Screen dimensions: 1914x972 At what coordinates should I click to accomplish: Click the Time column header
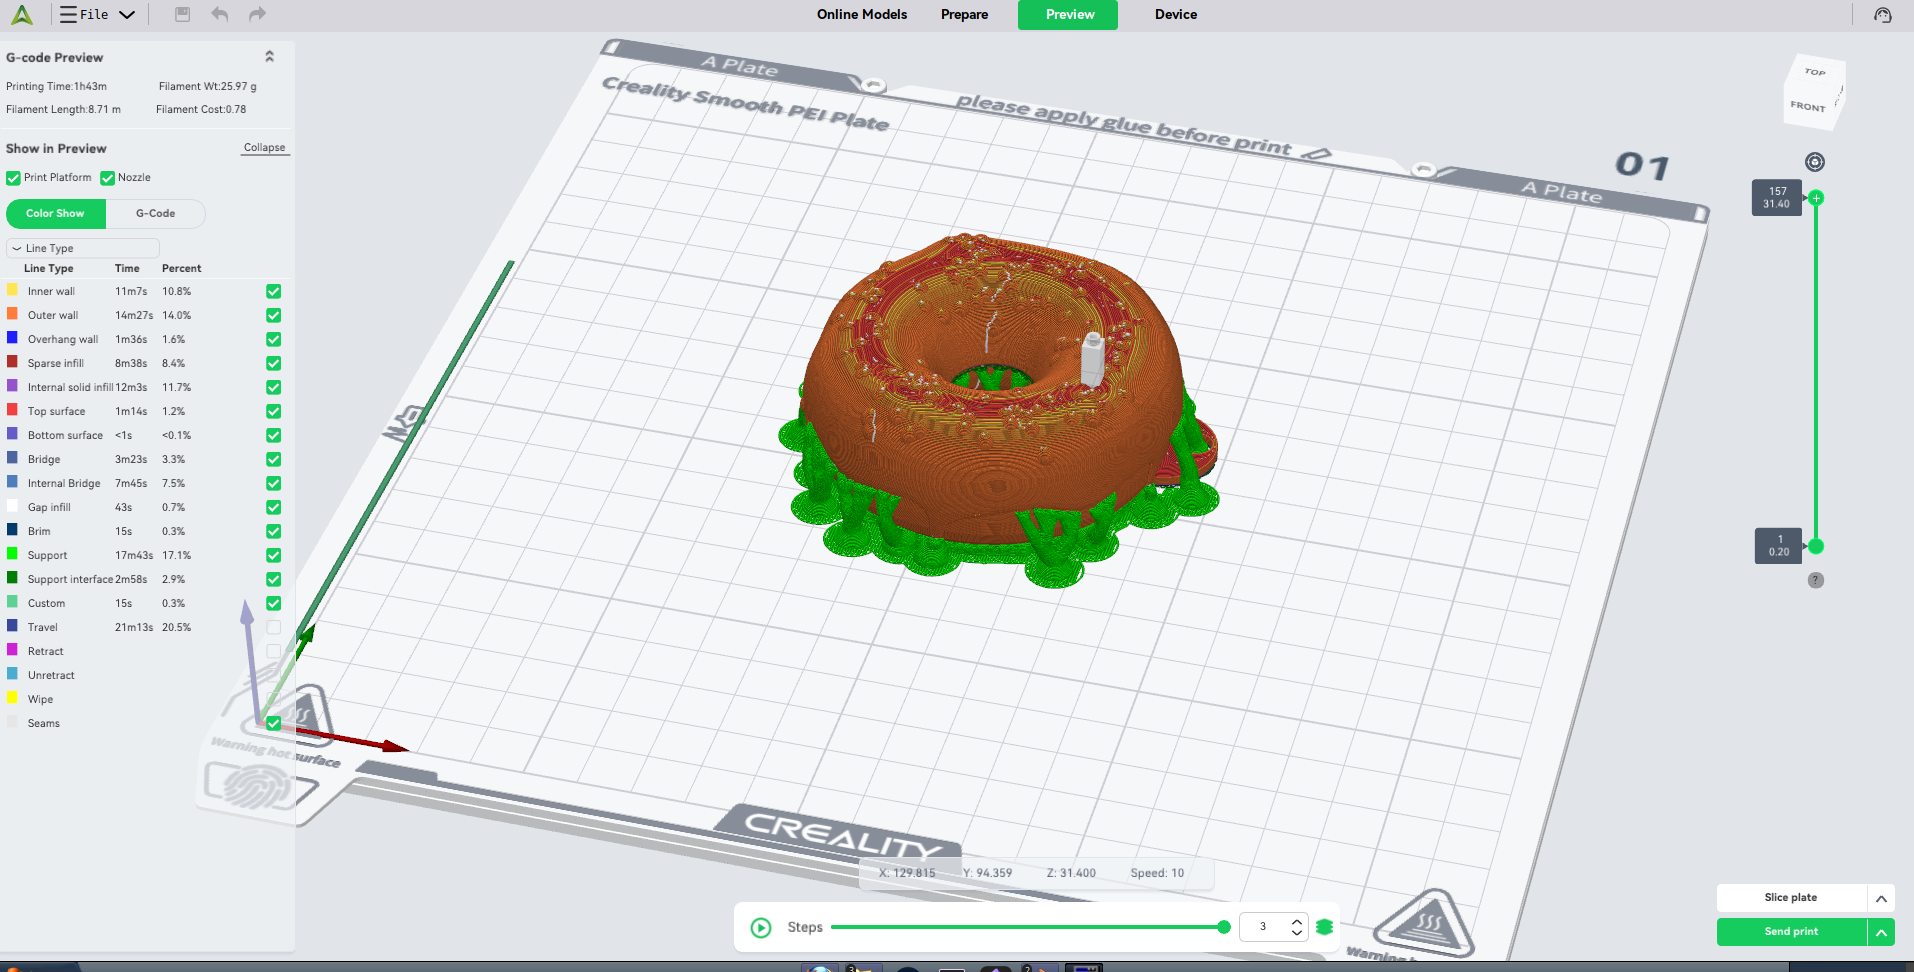coord(127,268)
